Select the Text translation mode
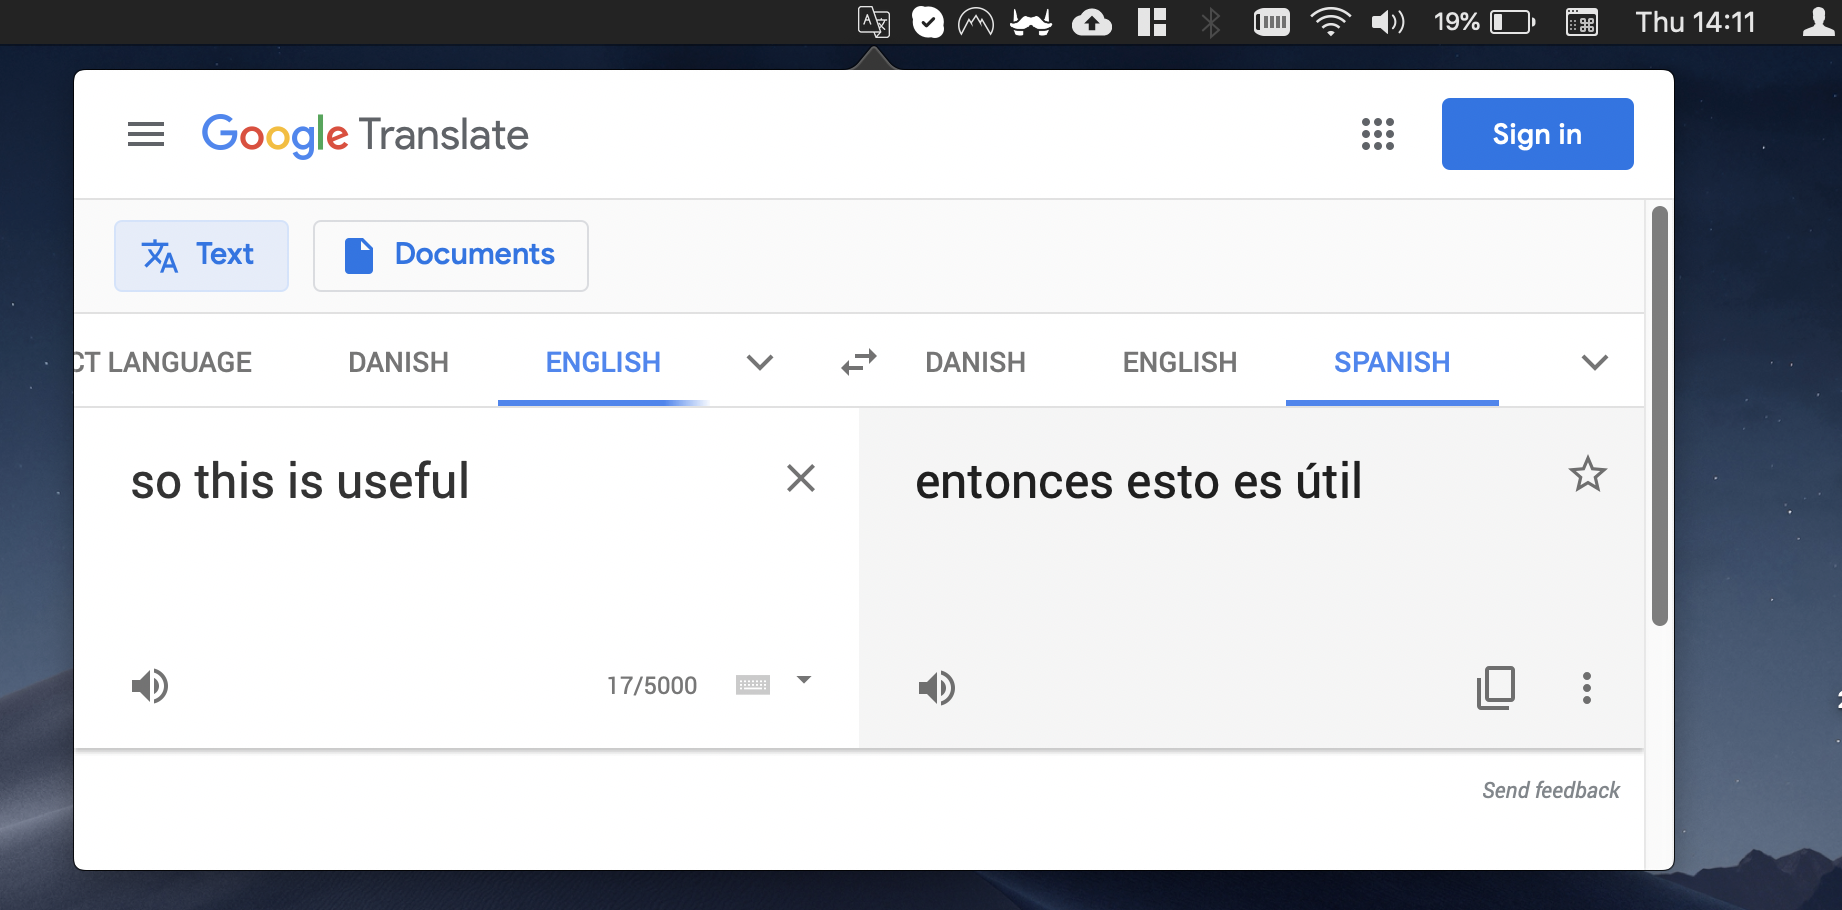This screenshot has height=910, width=1842. pyautogui.click(x=201, y=256)
